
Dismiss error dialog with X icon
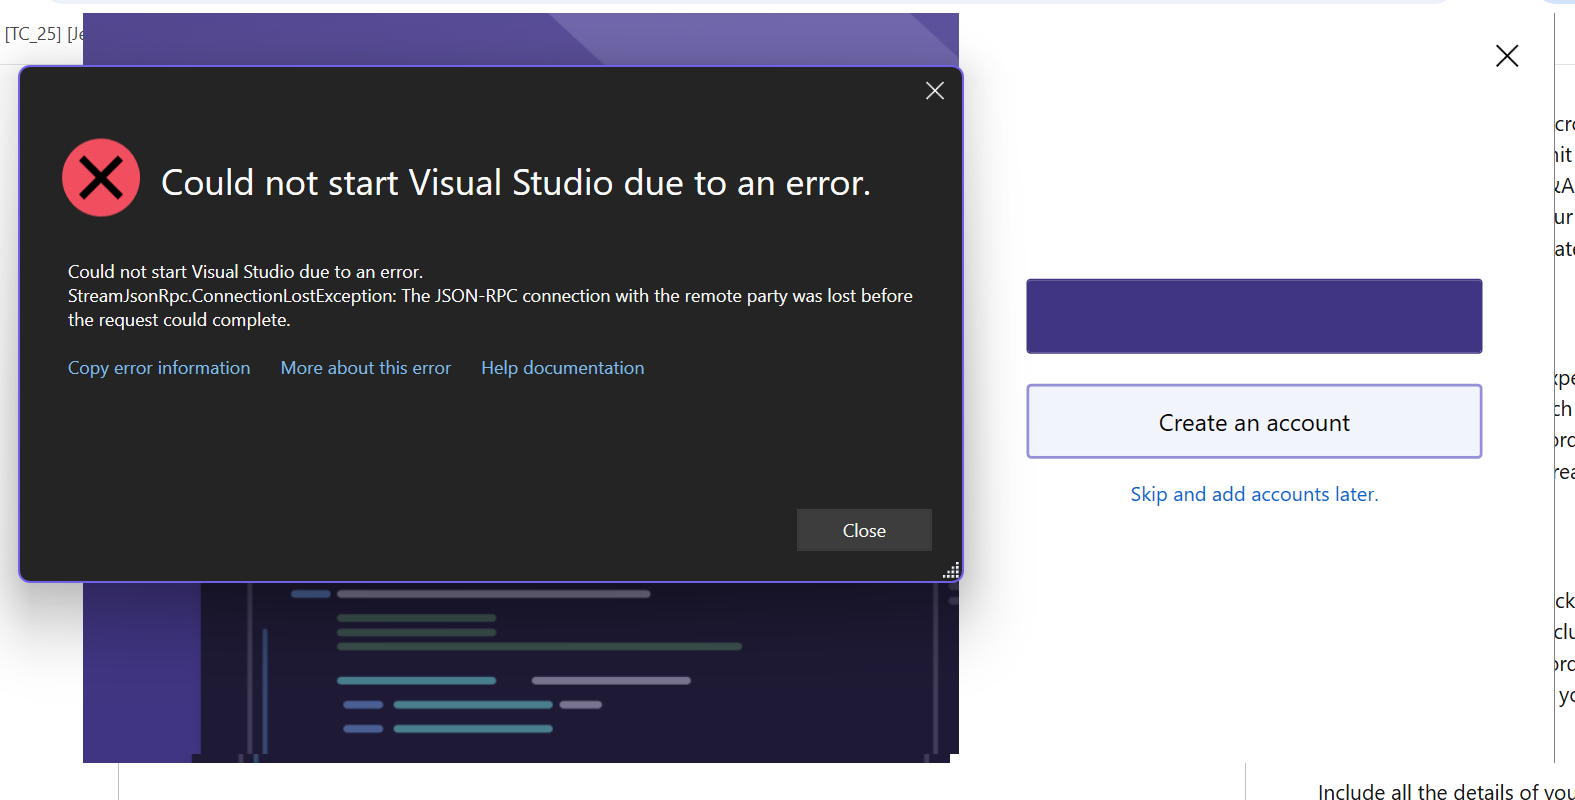935,91
